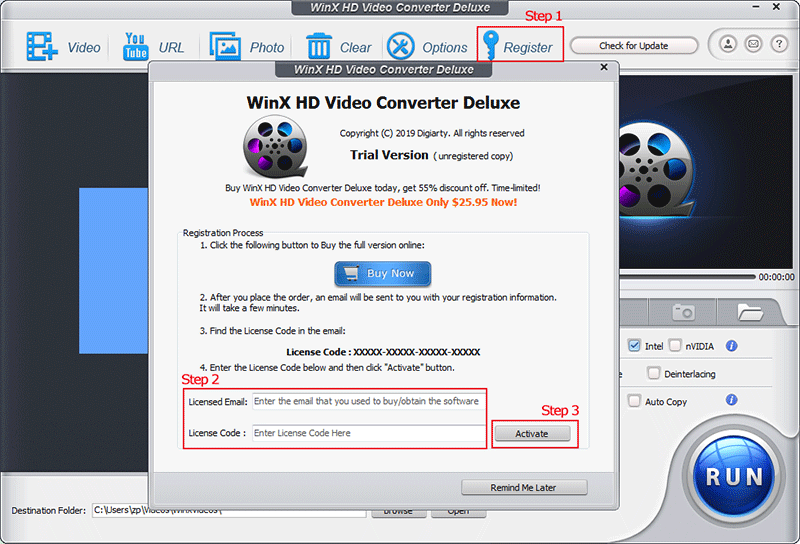Enable the Deinterlacing checkbox
Image resolution: width=800 pixels, height=544 pixels.
pyautogui.click(x=654, y=373)
